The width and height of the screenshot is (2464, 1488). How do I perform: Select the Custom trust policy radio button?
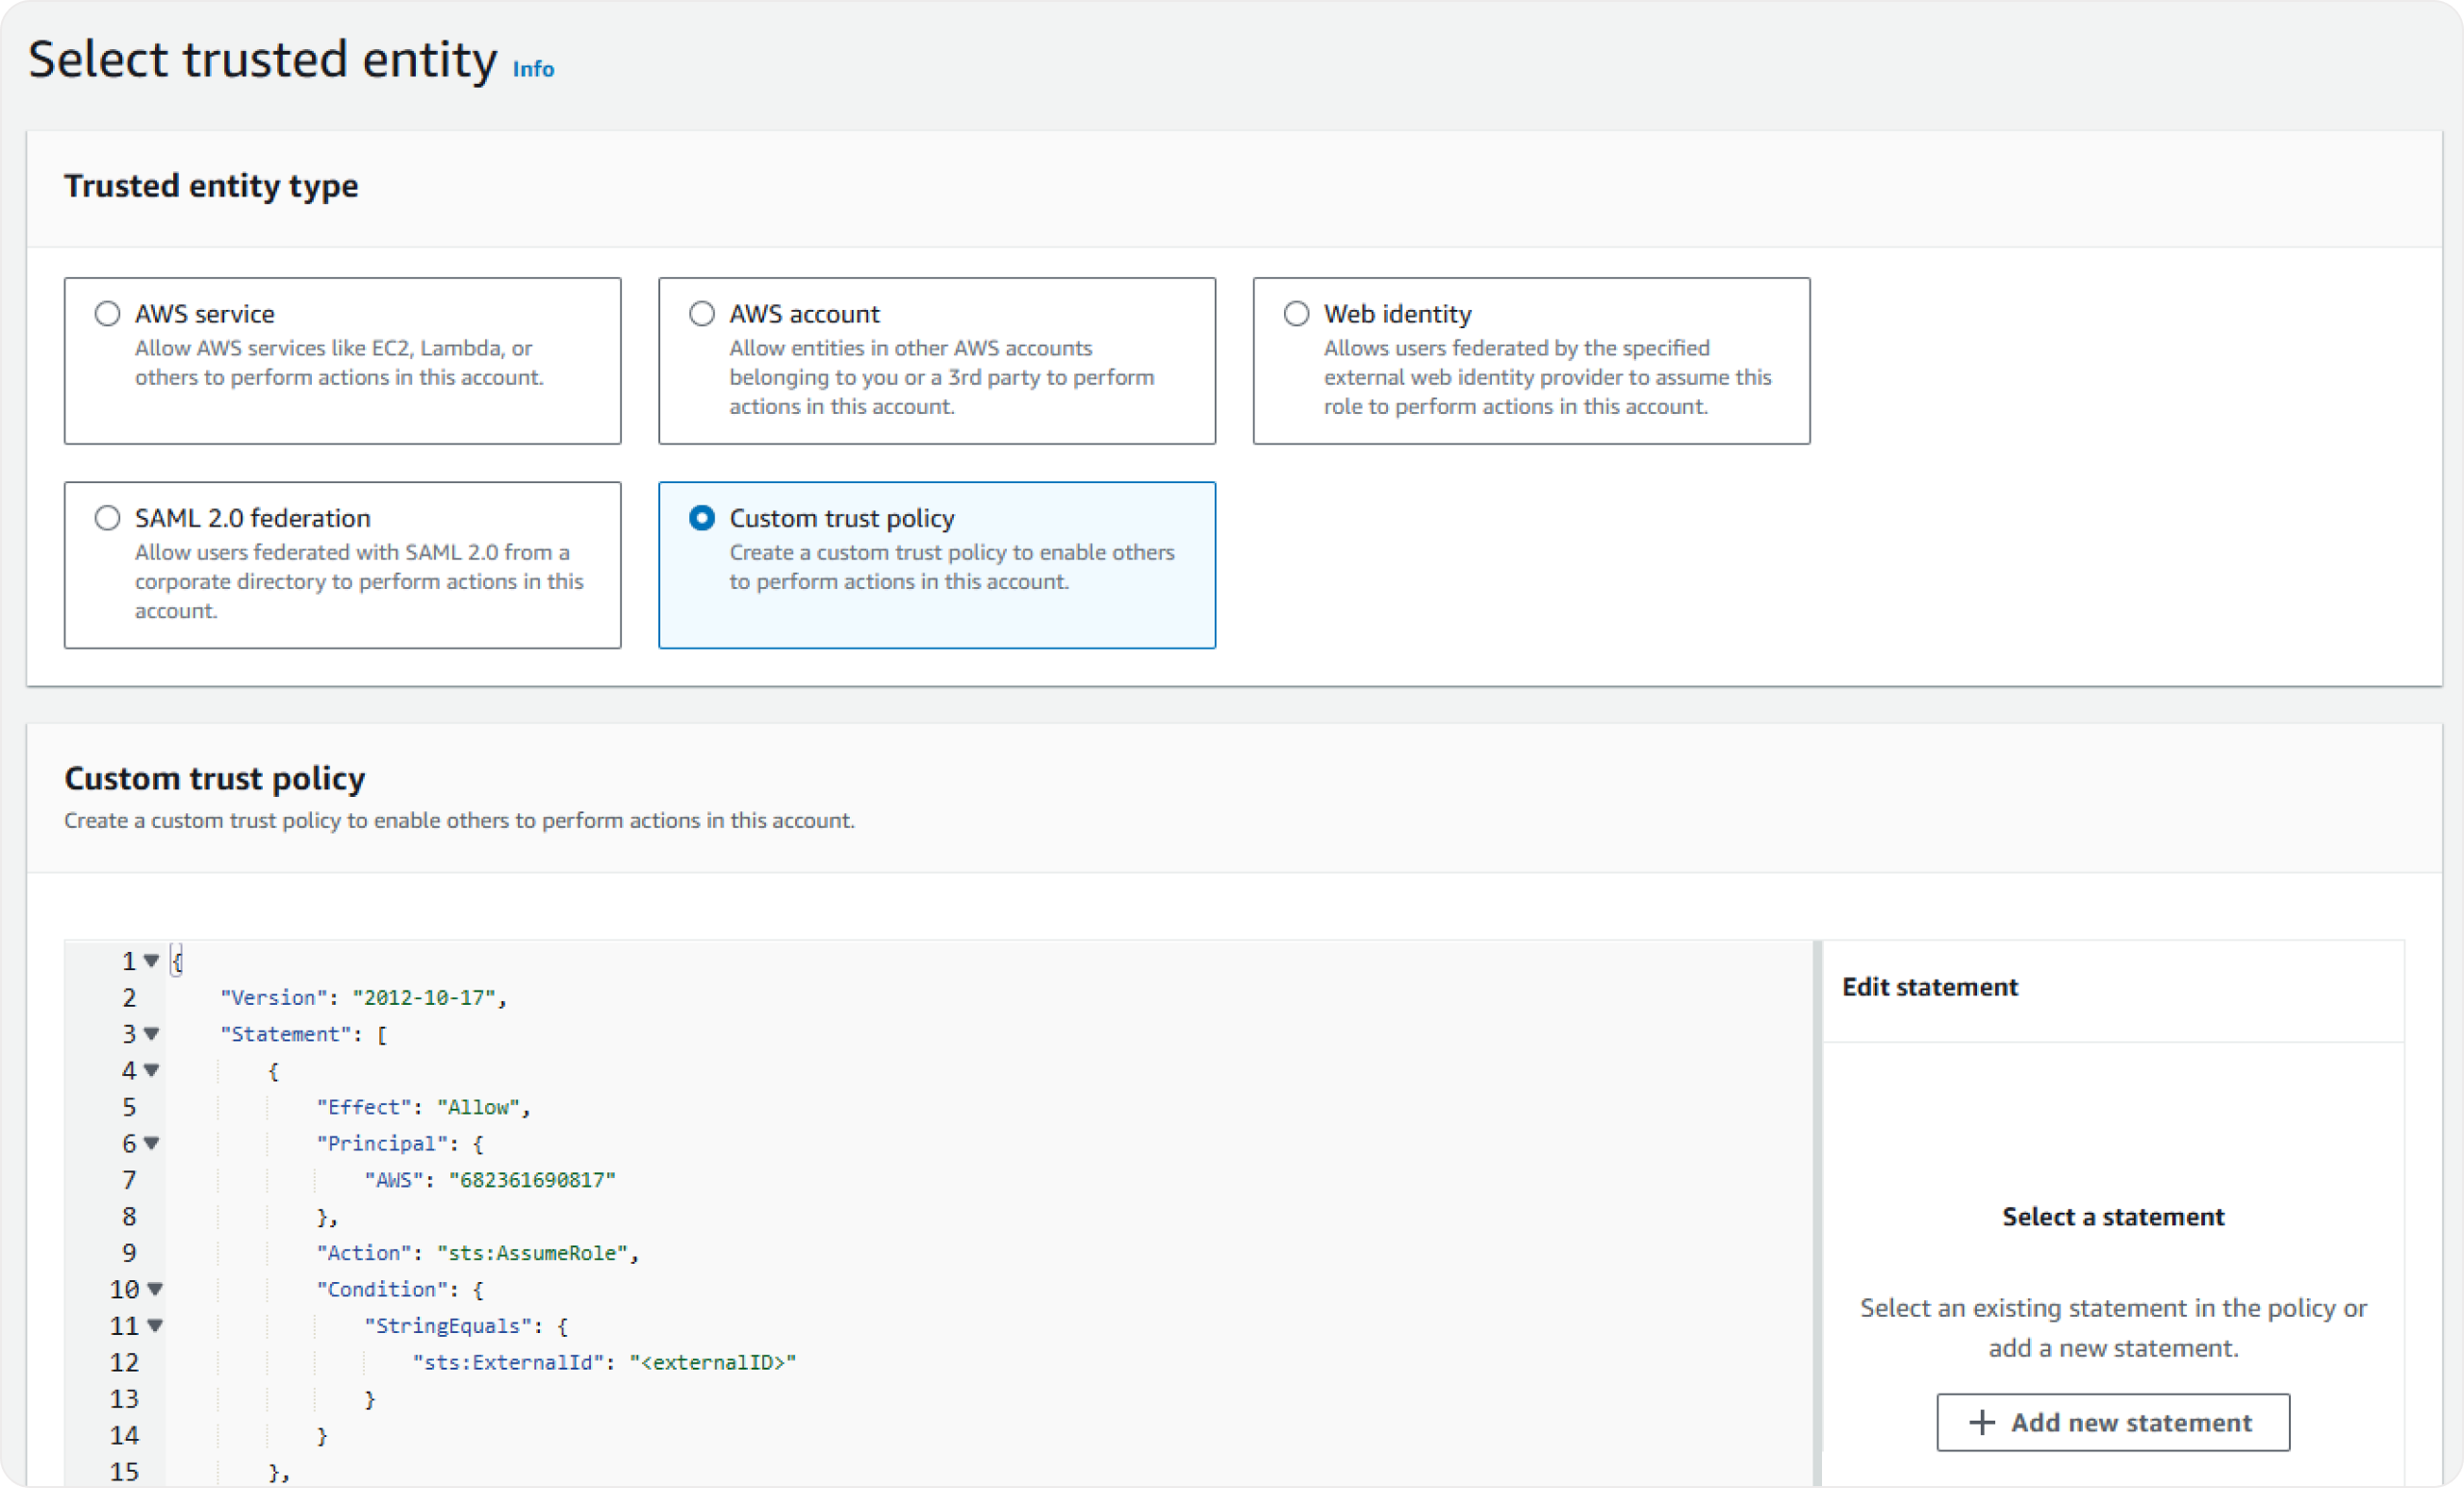point(702,518)
